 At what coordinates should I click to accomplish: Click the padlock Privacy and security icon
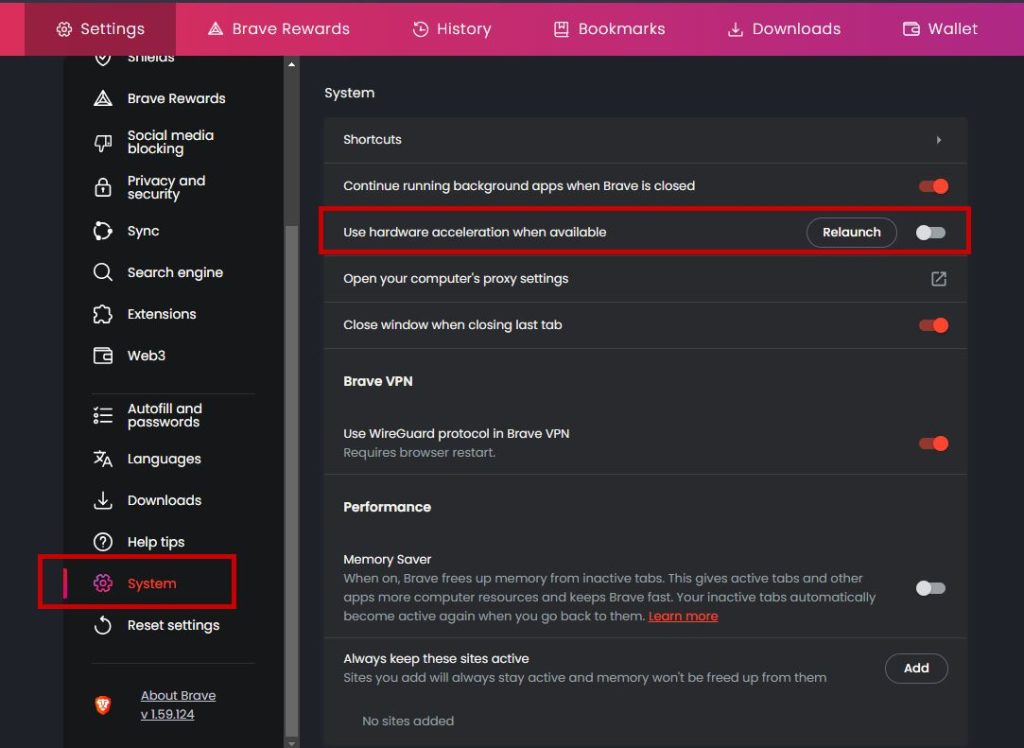[x=103, y=187]
